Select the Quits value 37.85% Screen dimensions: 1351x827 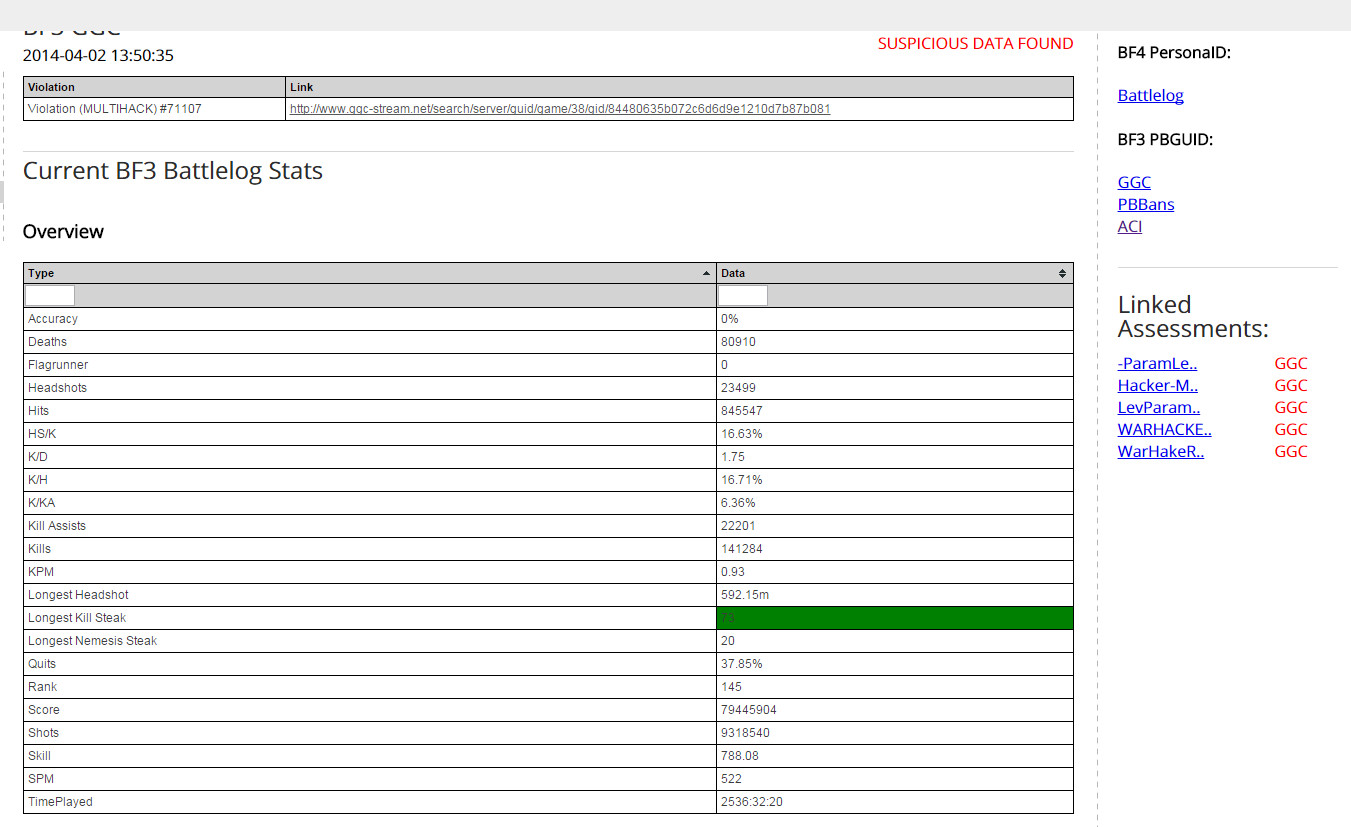tap(742, 664)
